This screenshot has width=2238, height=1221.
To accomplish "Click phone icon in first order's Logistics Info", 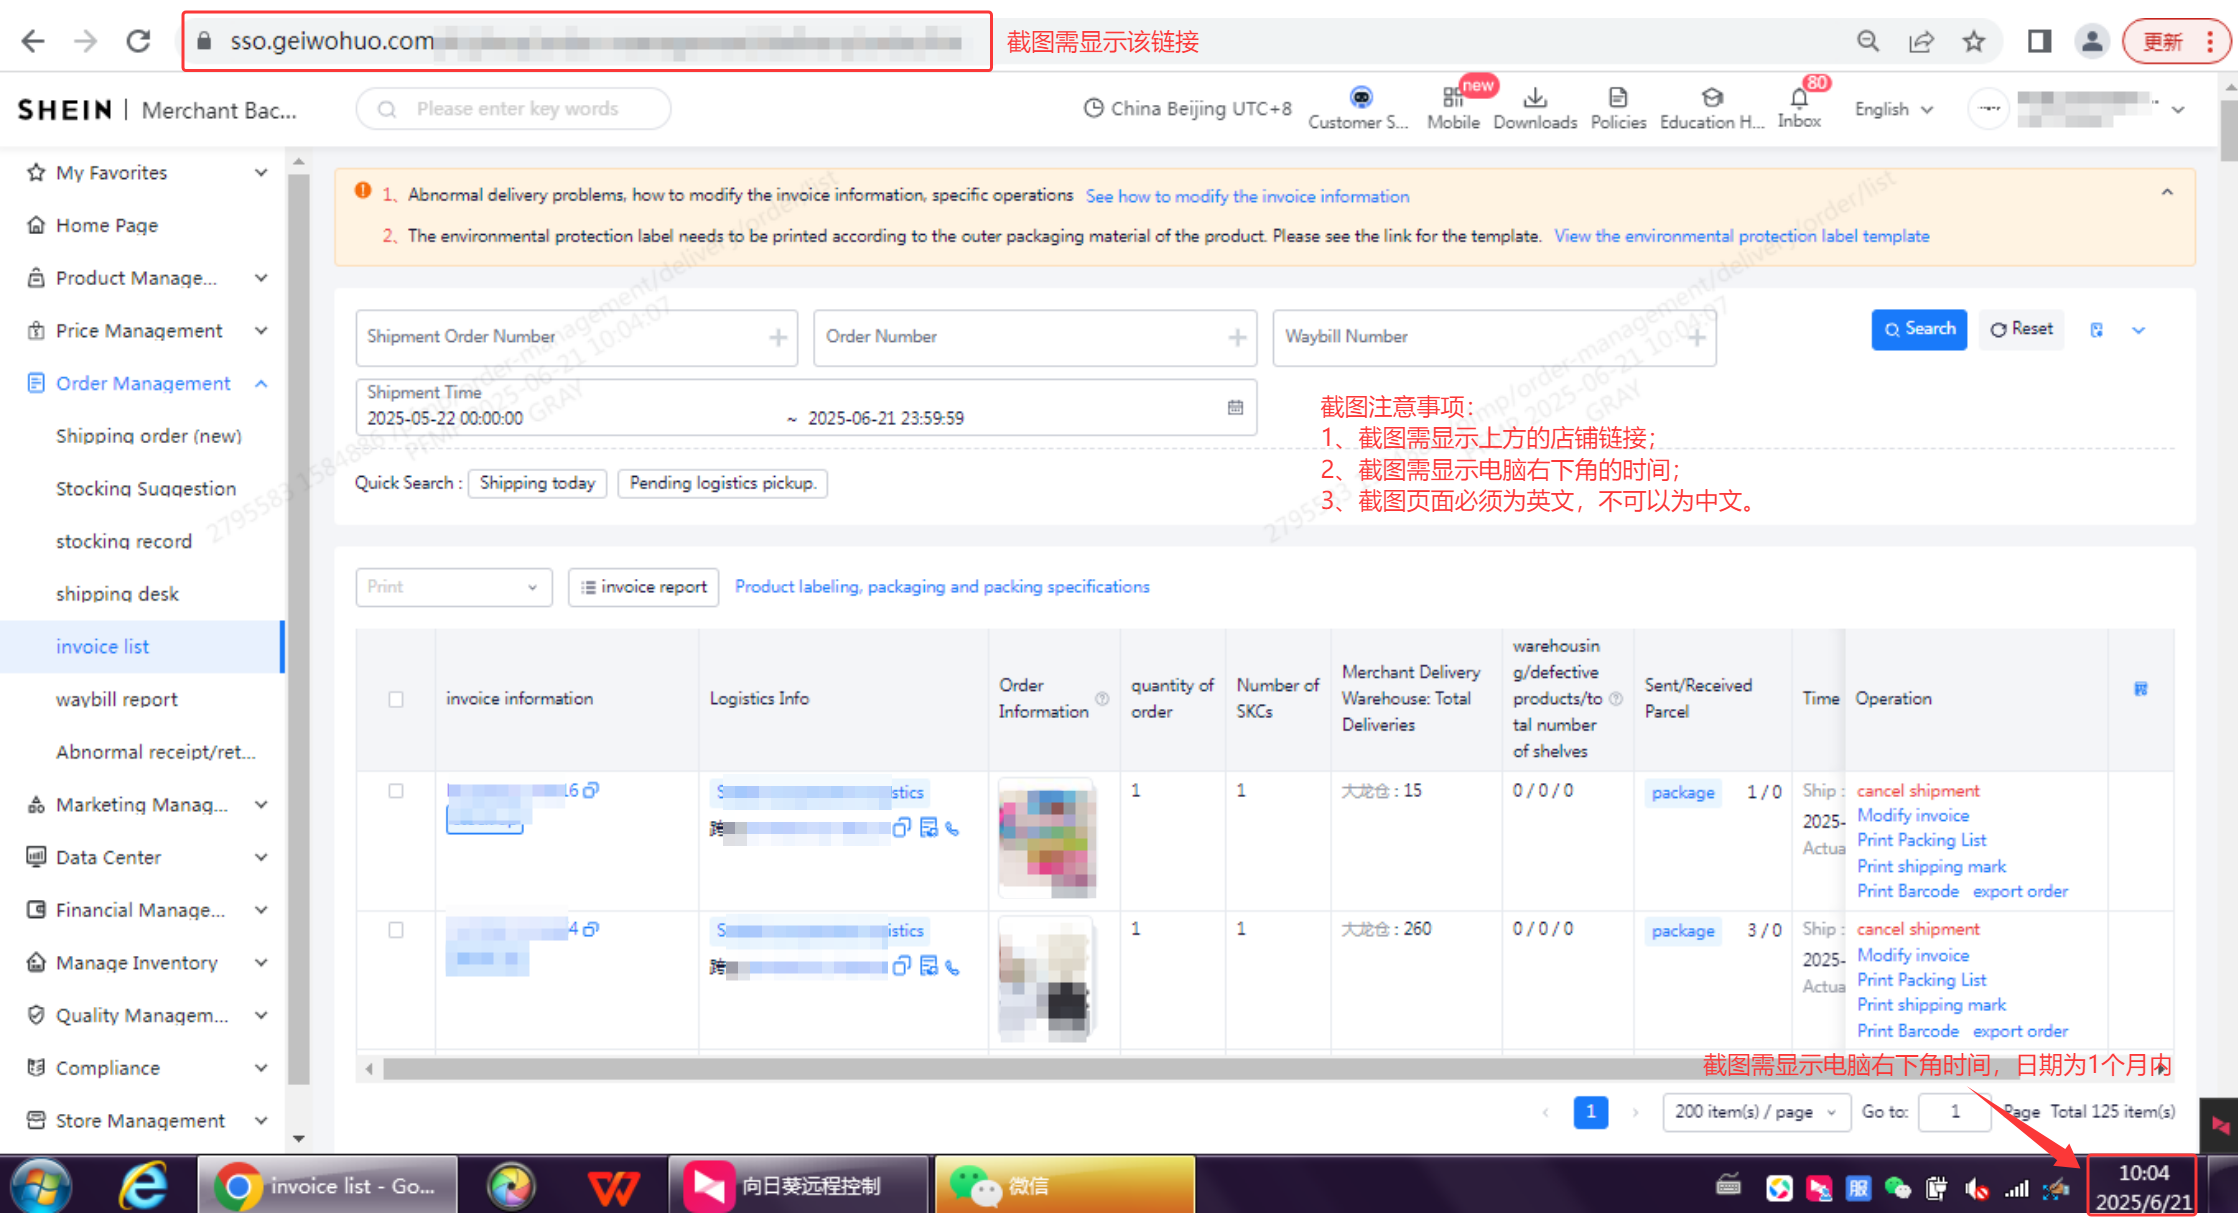I will coord(952,829).
